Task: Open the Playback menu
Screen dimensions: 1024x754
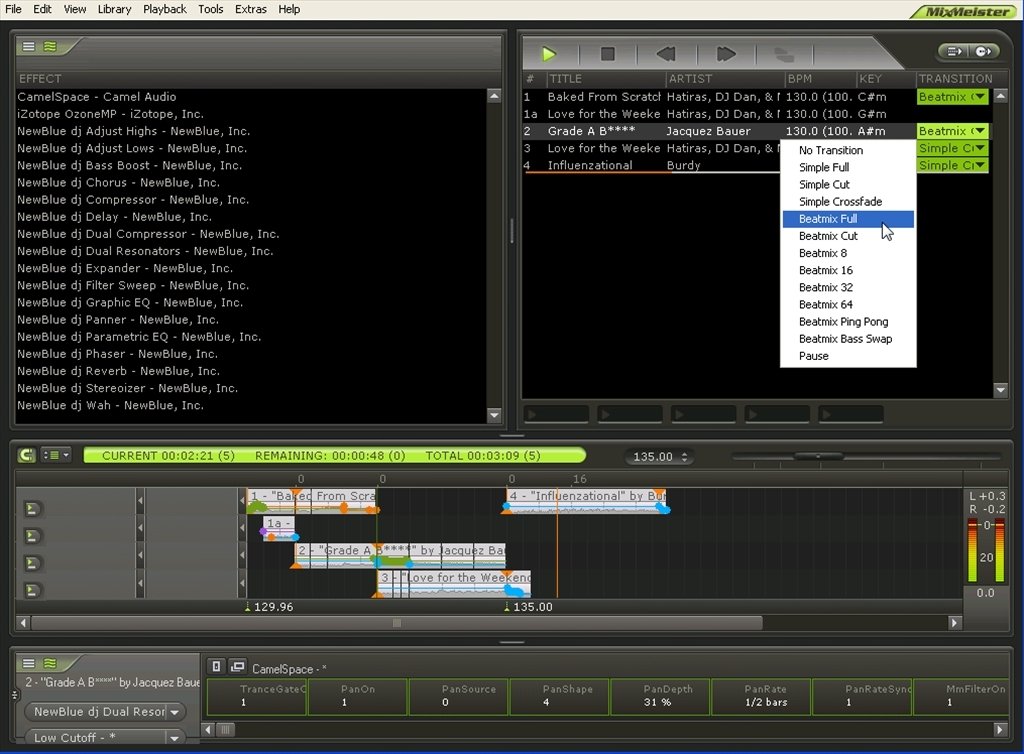Action: pyautogui.click(x=165, y=9)
